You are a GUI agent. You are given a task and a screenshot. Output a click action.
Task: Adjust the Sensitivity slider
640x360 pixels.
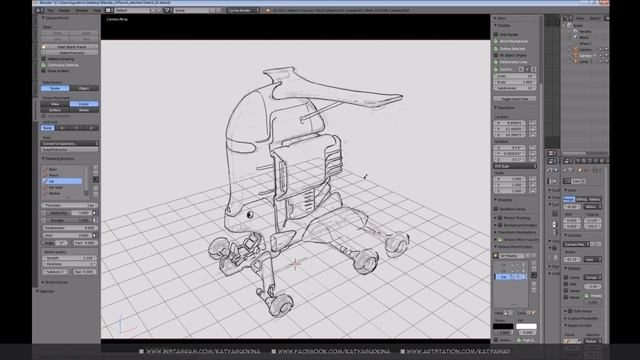70,213
